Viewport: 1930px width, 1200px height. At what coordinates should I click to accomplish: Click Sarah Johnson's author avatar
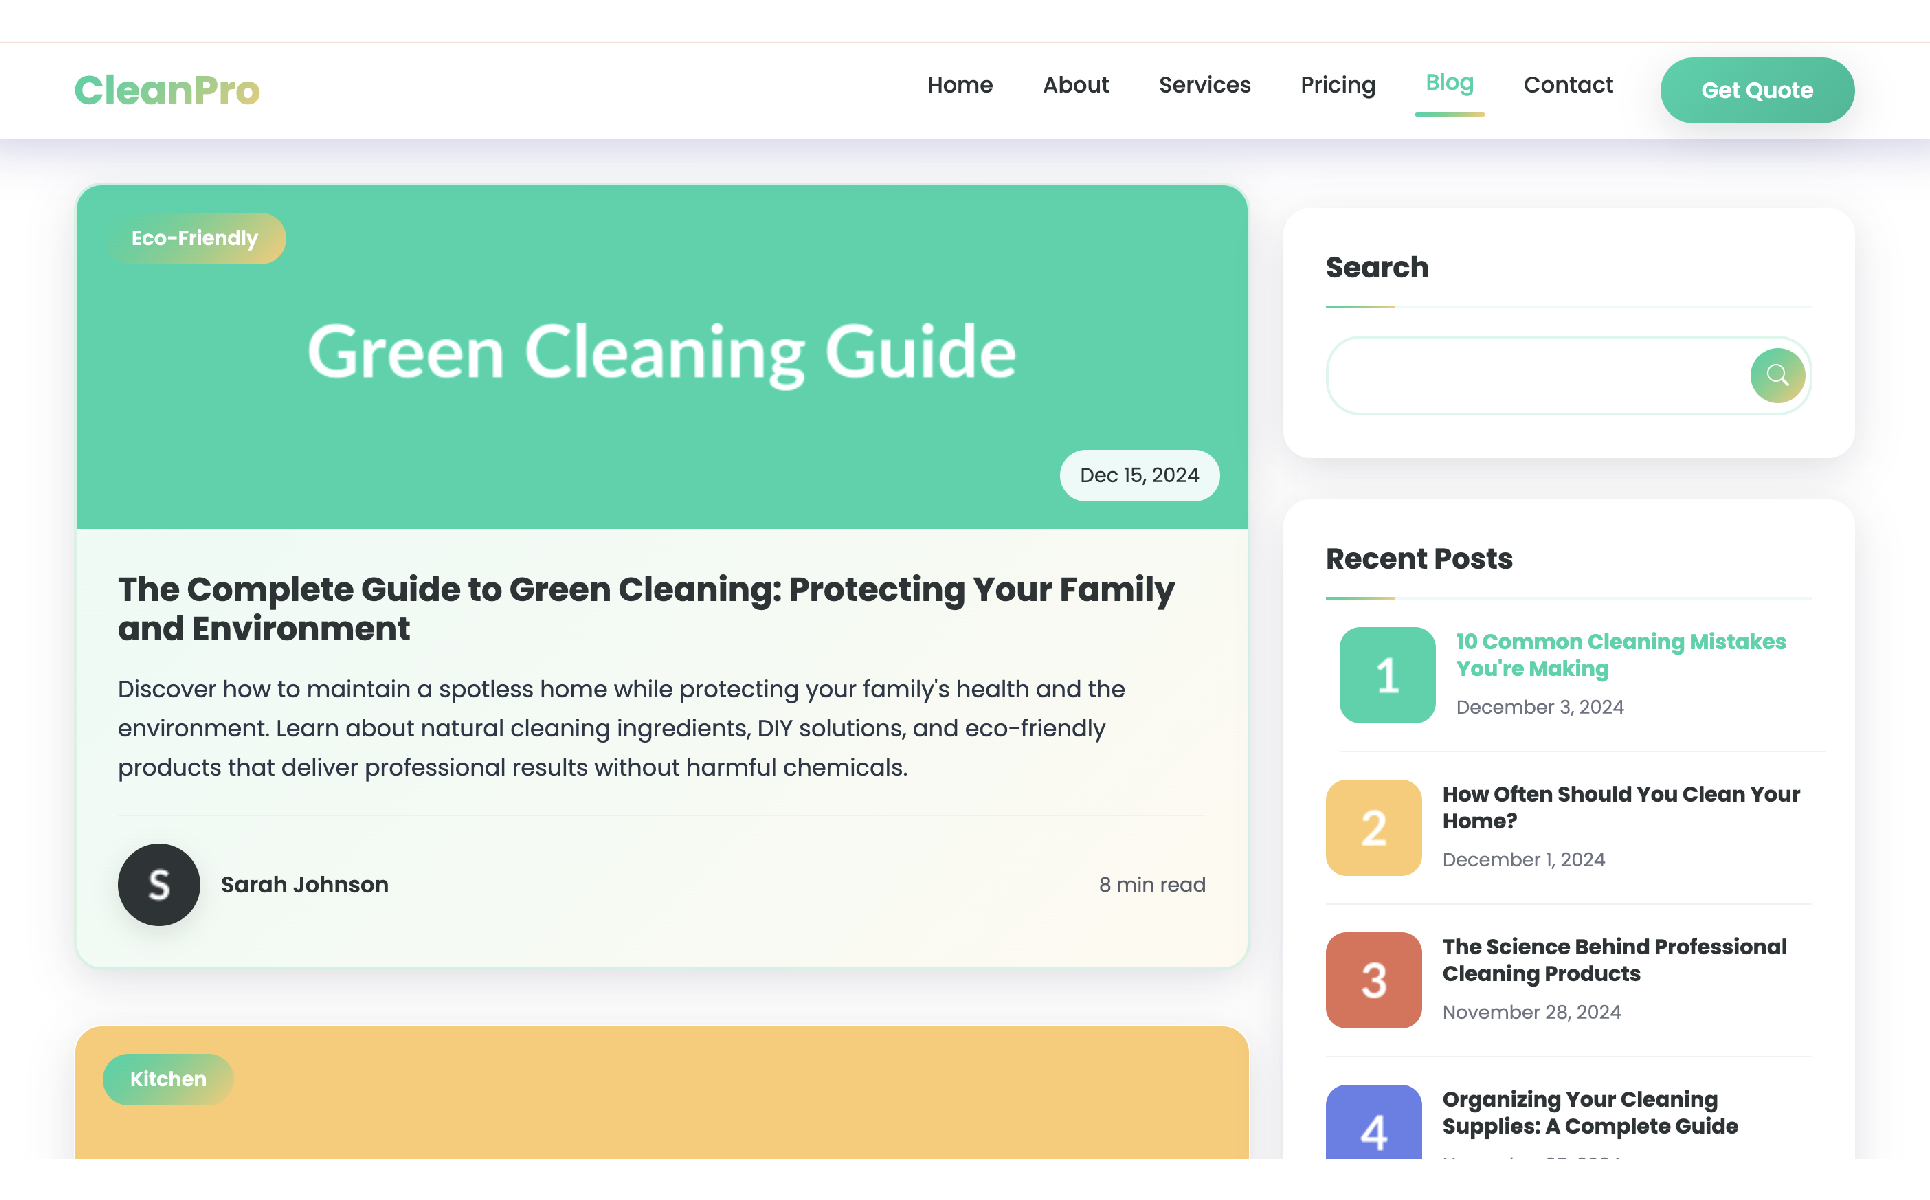point(159,885)
